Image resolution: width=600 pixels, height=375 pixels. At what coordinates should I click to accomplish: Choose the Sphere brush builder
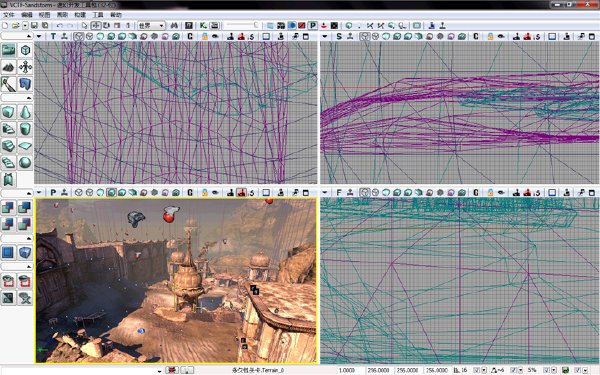25,163
